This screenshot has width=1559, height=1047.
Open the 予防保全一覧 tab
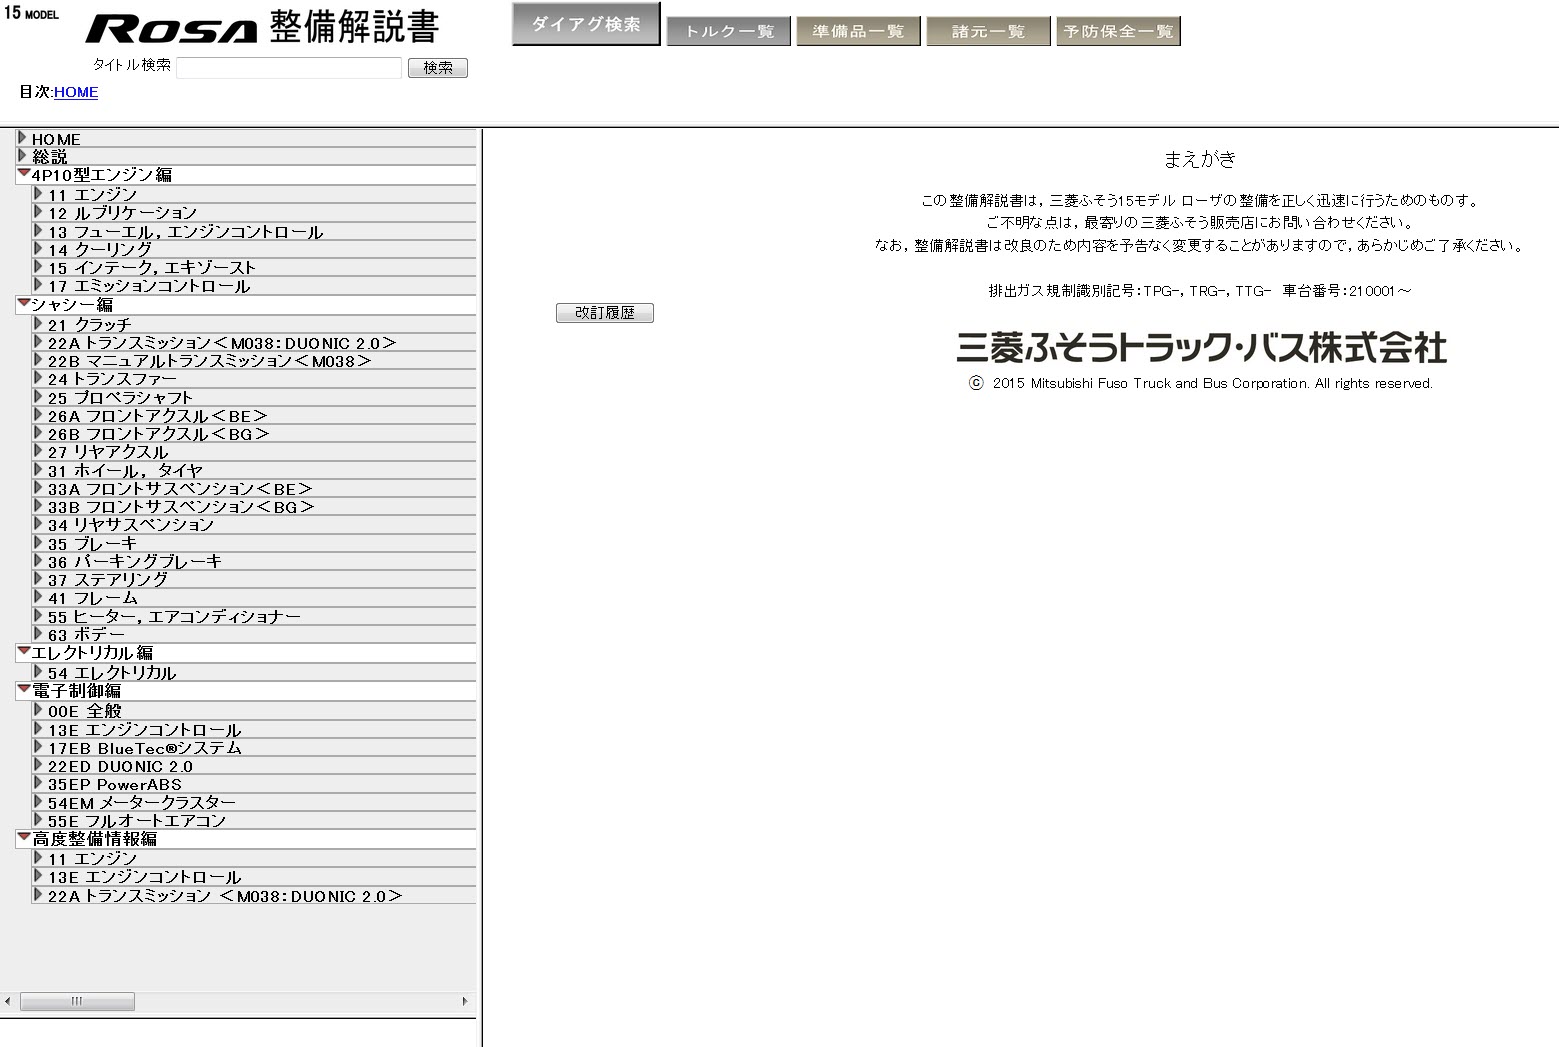pos(1118,32)
